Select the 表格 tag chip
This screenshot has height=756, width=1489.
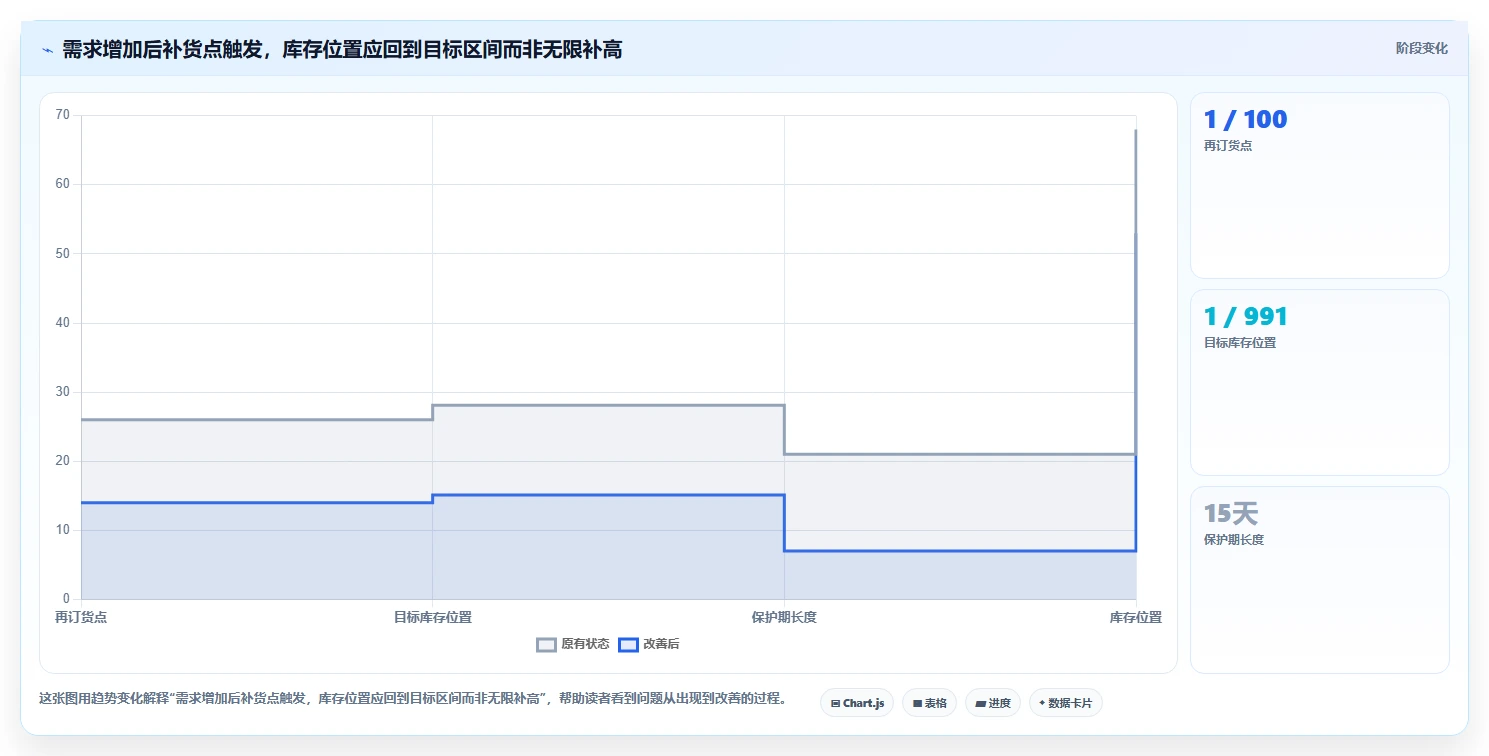click(x=929, y=703)
